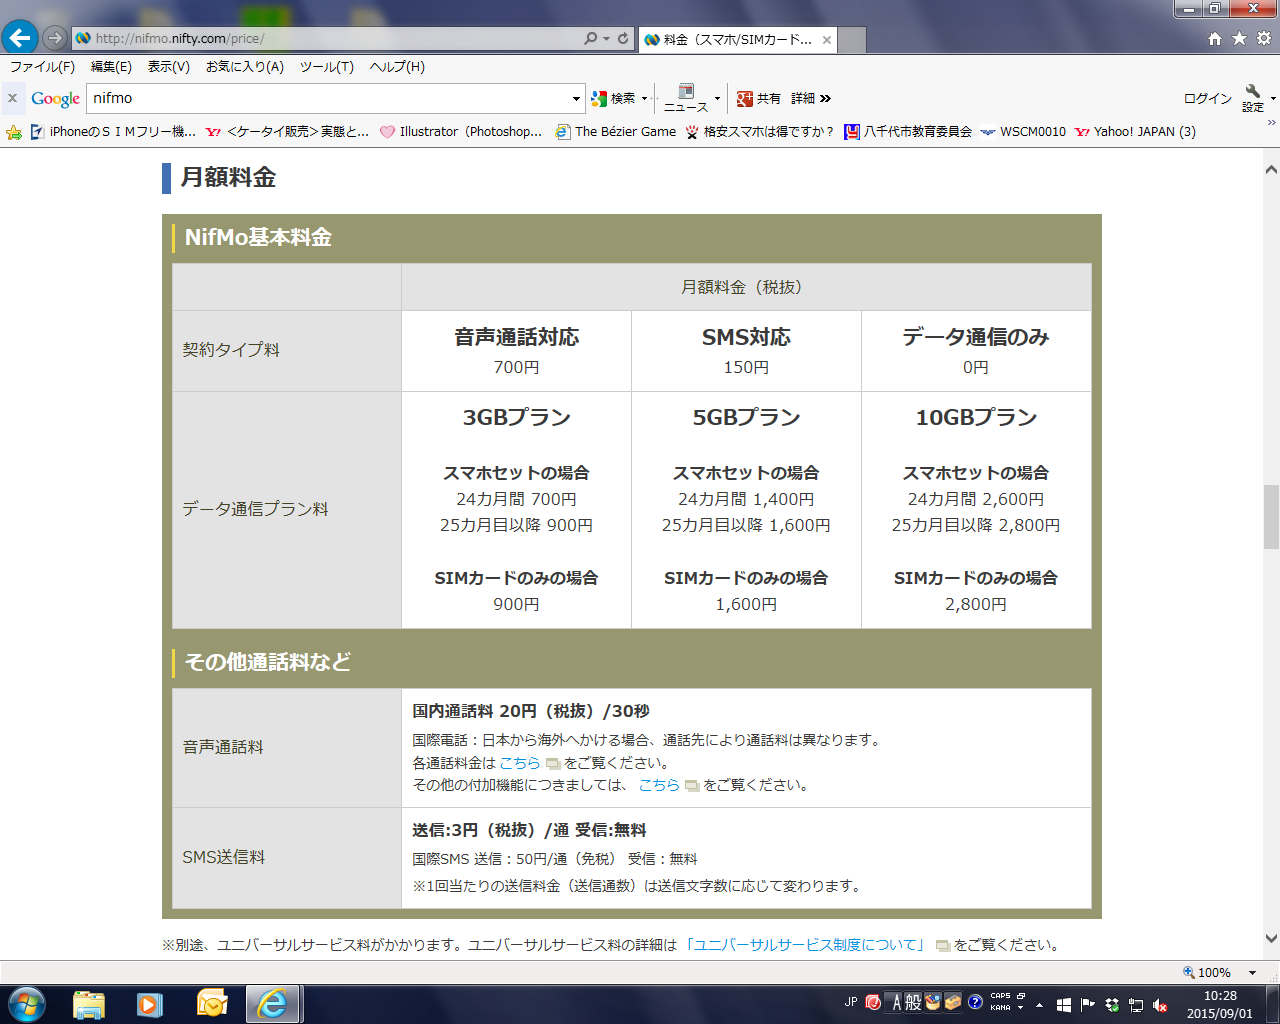Click the 100% zoom level button

click(x=1207, y=972)
